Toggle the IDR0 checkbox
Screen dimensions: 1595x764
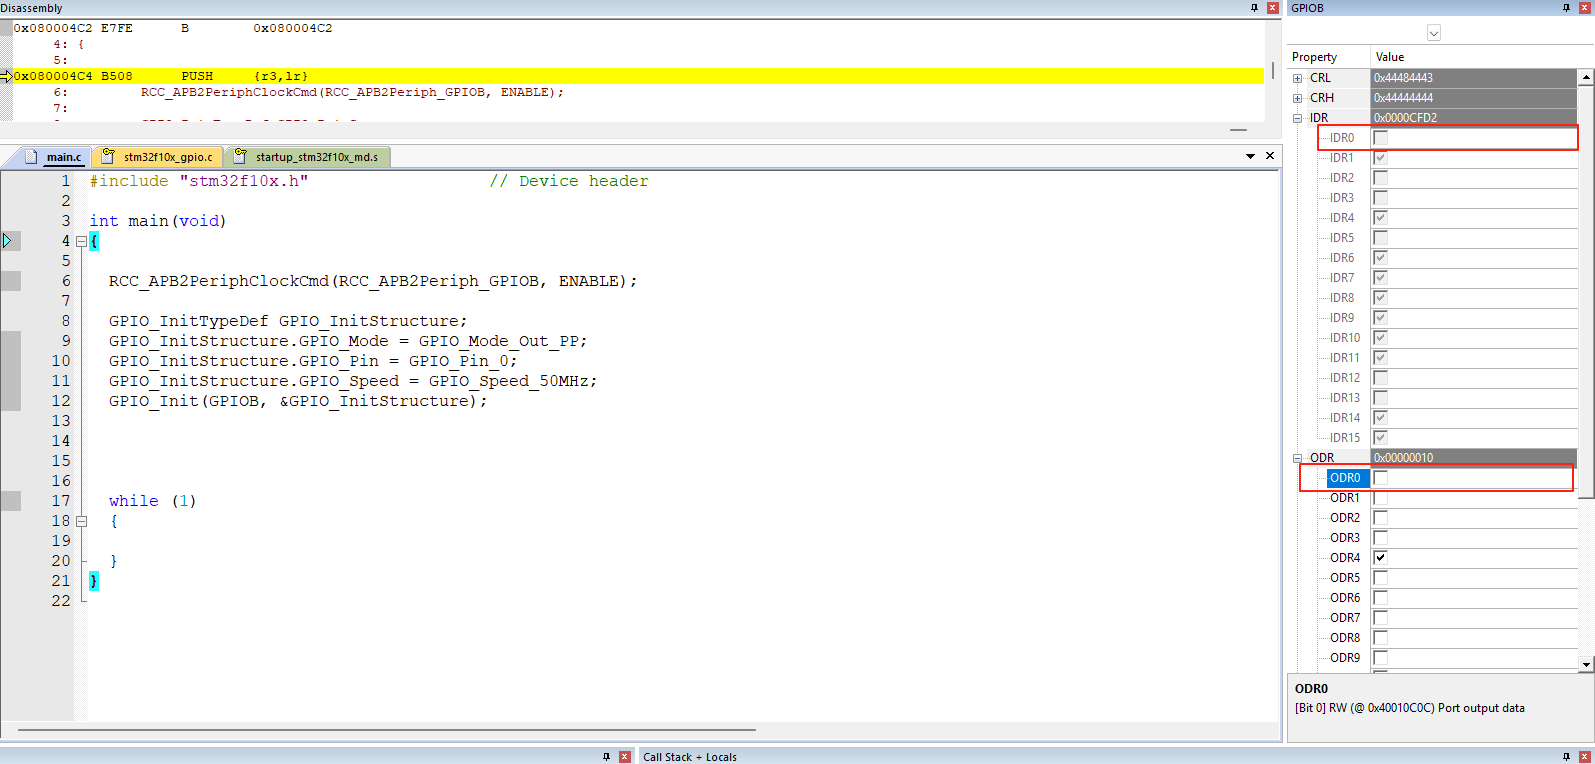pyautogui.click(x=1380, y=138)
